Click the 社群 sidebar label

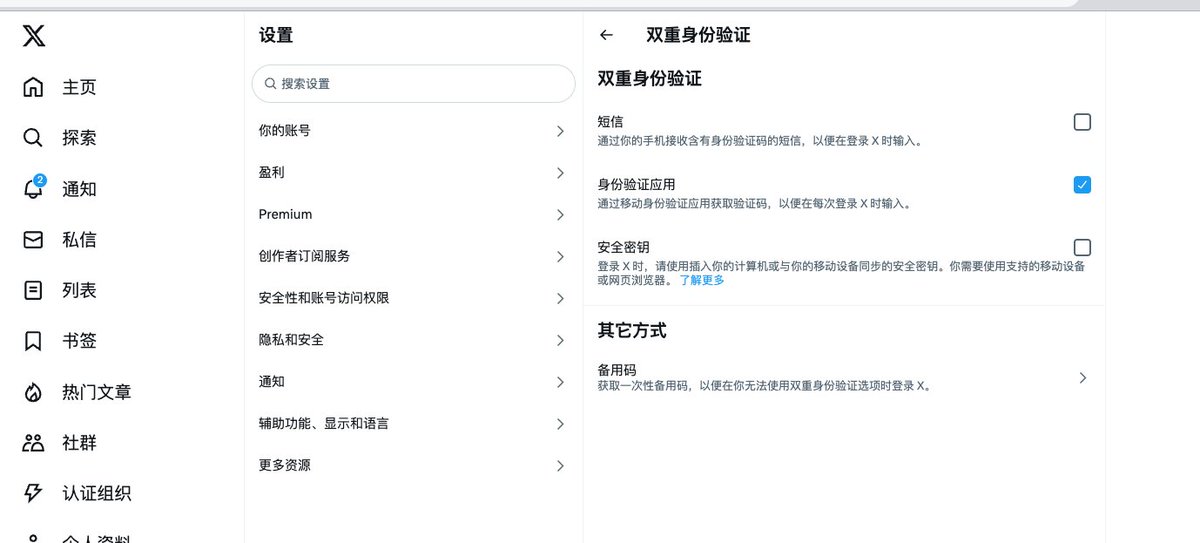[x=80, y=443]
